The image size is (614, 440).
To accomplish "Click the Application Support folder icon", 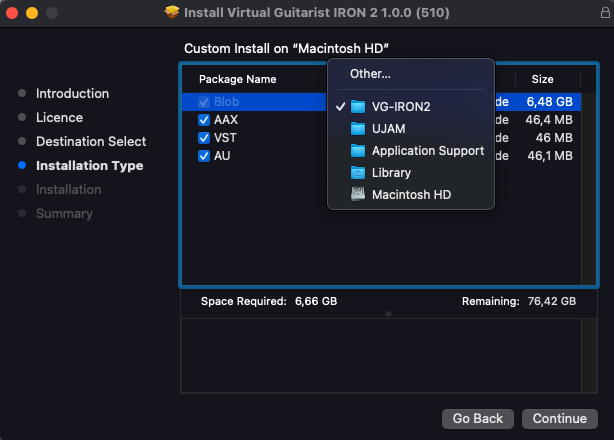I will coord(359,151).
